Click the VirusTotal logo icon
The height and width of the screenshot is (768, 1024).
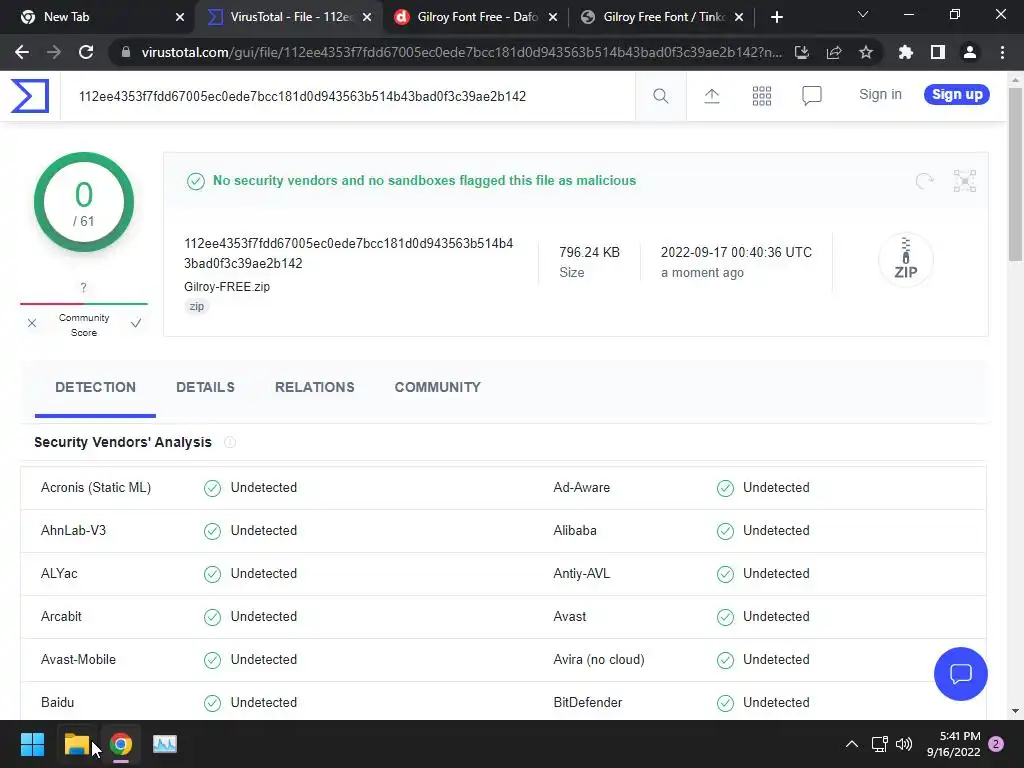30,96
